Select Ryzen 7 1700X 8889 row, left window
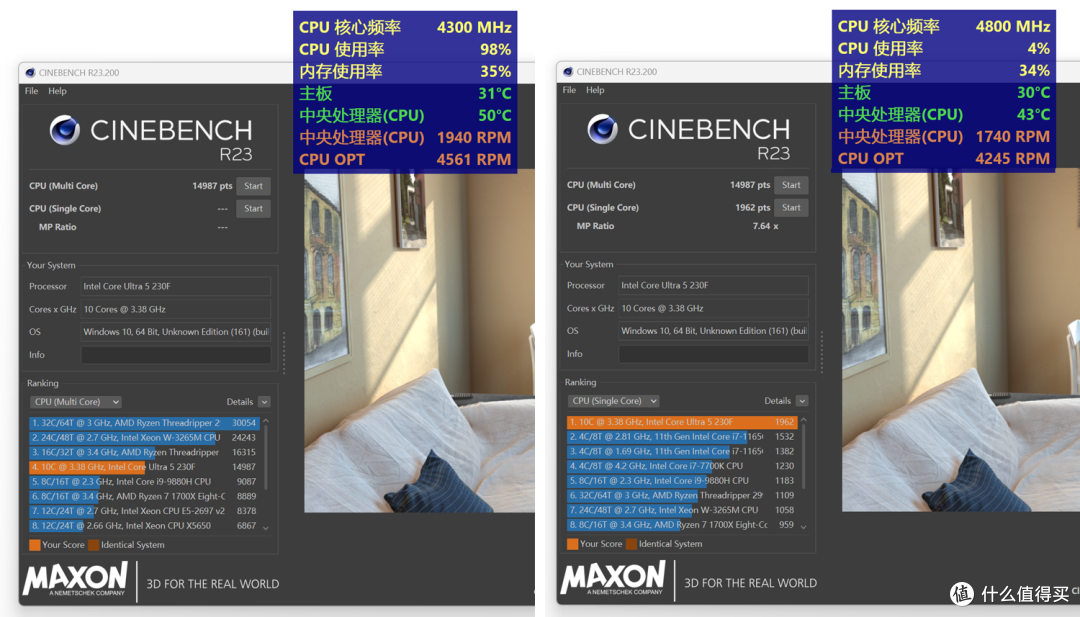The width and height of the screenshot is (1080, 617). [144, 496]
